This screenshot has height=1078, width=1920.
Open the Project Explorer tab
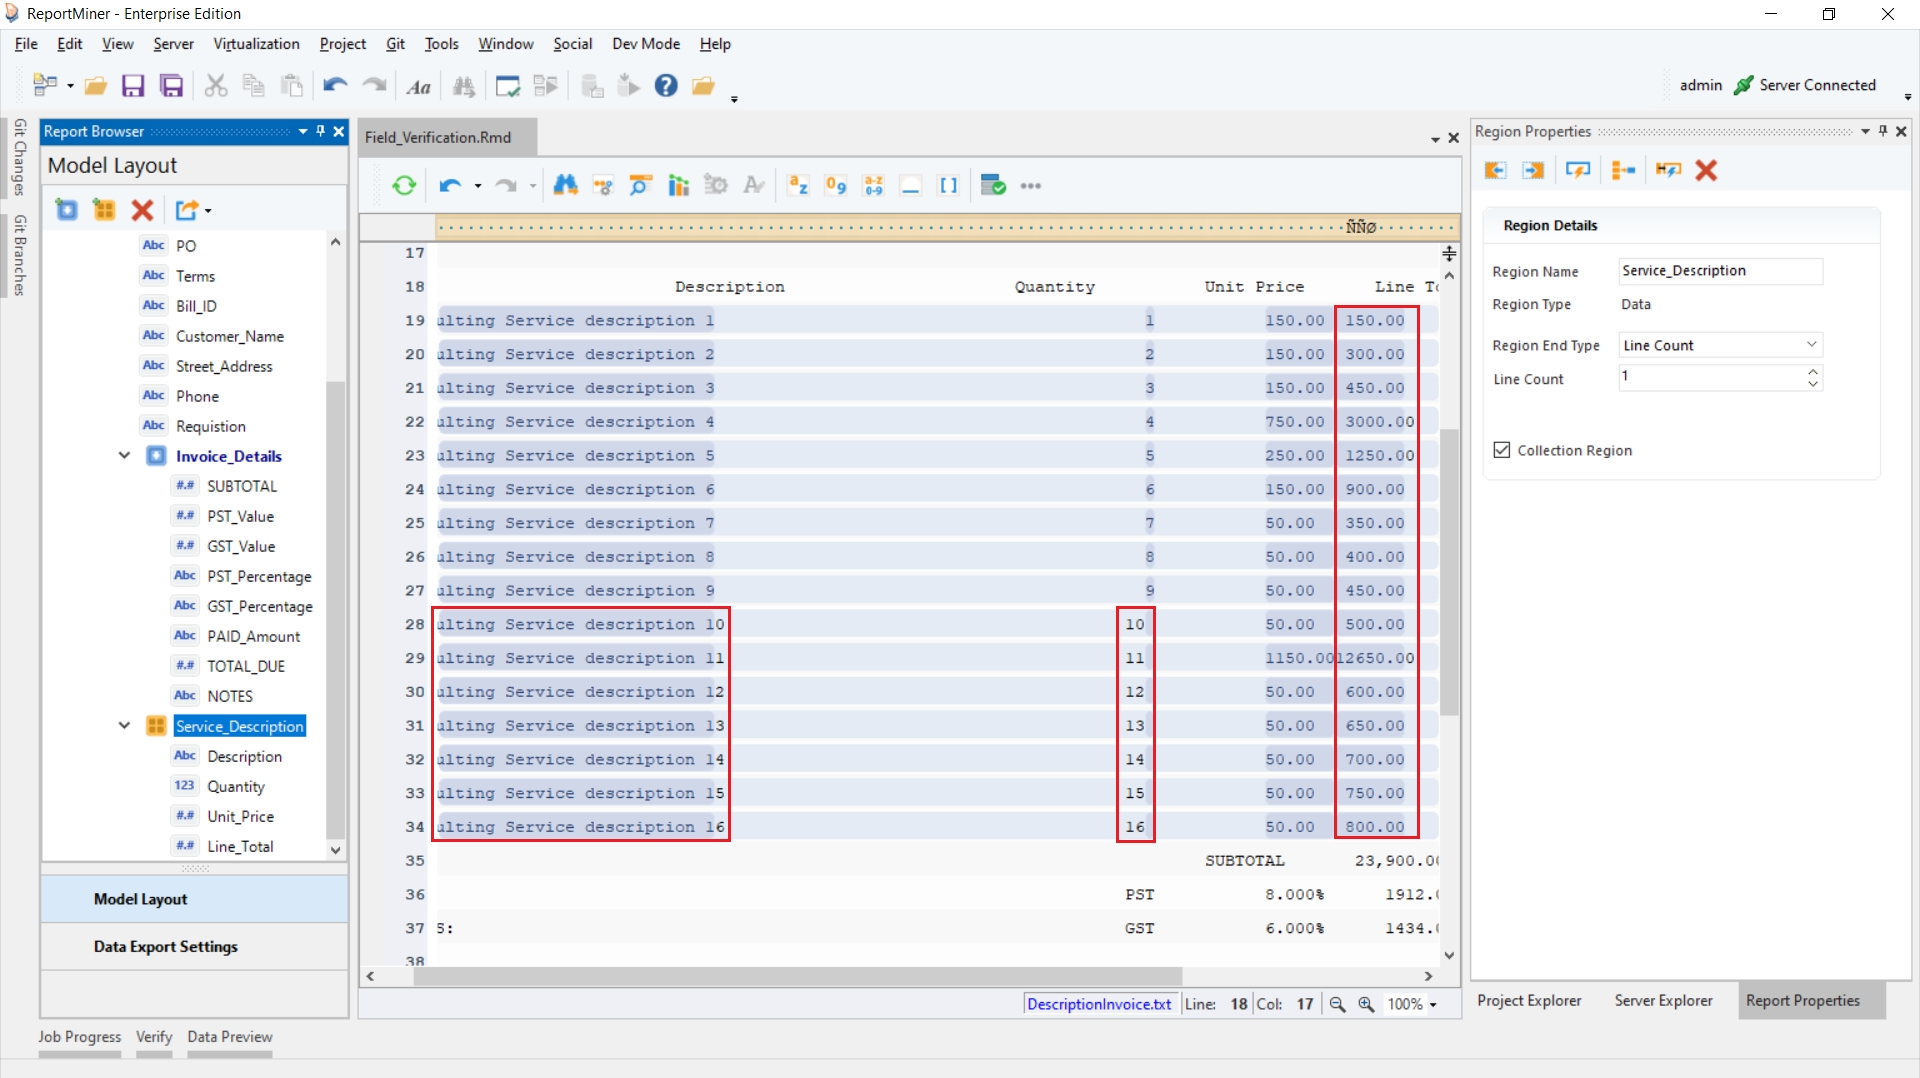[1529, 1000]
